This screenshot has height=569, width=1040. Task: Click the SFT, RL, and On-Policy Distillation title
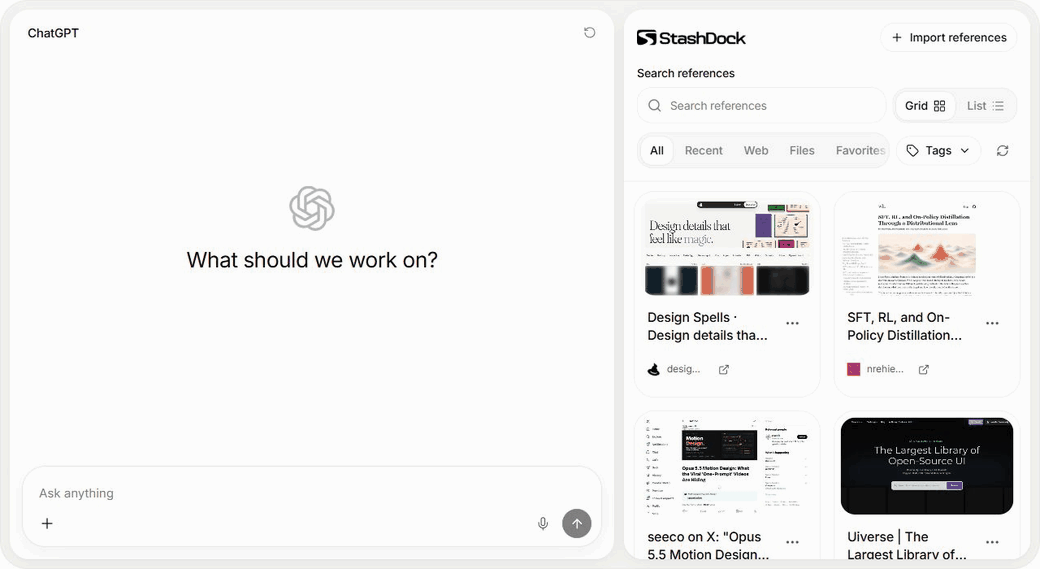904,326
